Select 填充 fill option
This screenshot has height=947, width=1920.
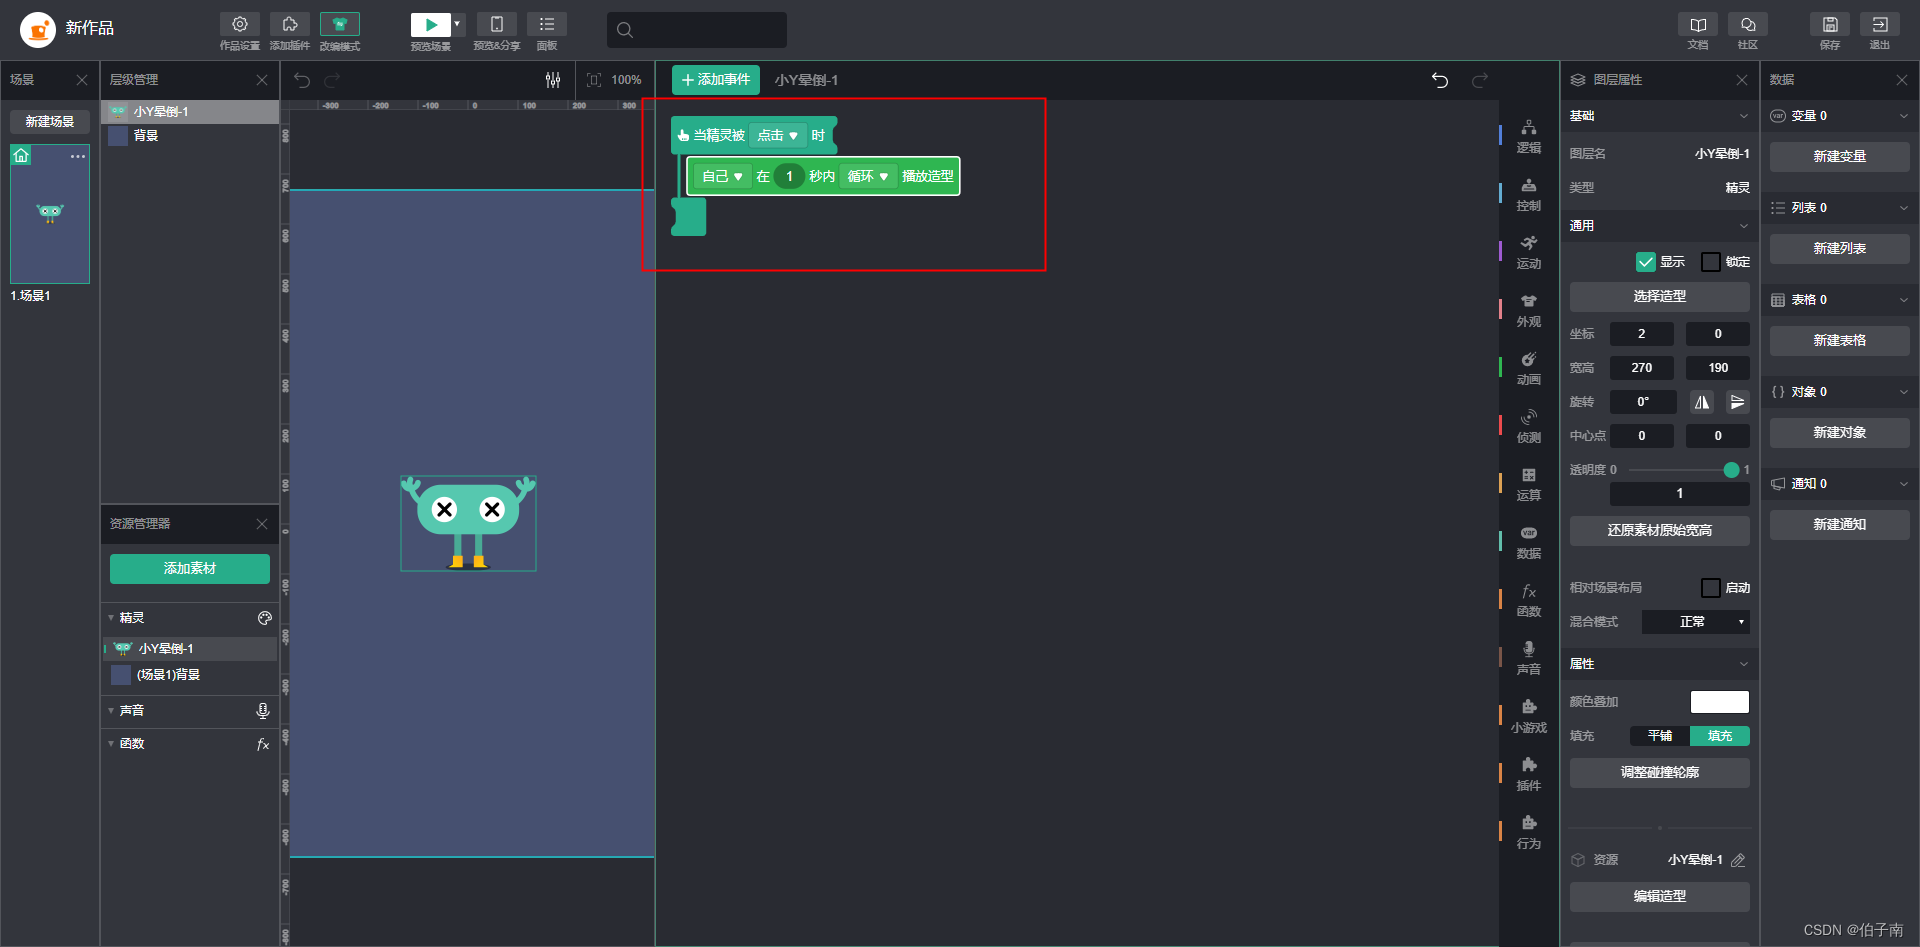(x=1720, y=736)
